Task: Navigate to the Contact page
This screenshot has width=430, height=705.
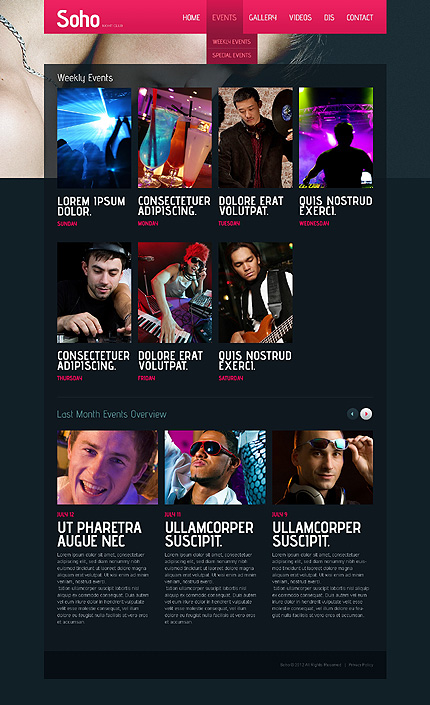Action: point(359,18)
